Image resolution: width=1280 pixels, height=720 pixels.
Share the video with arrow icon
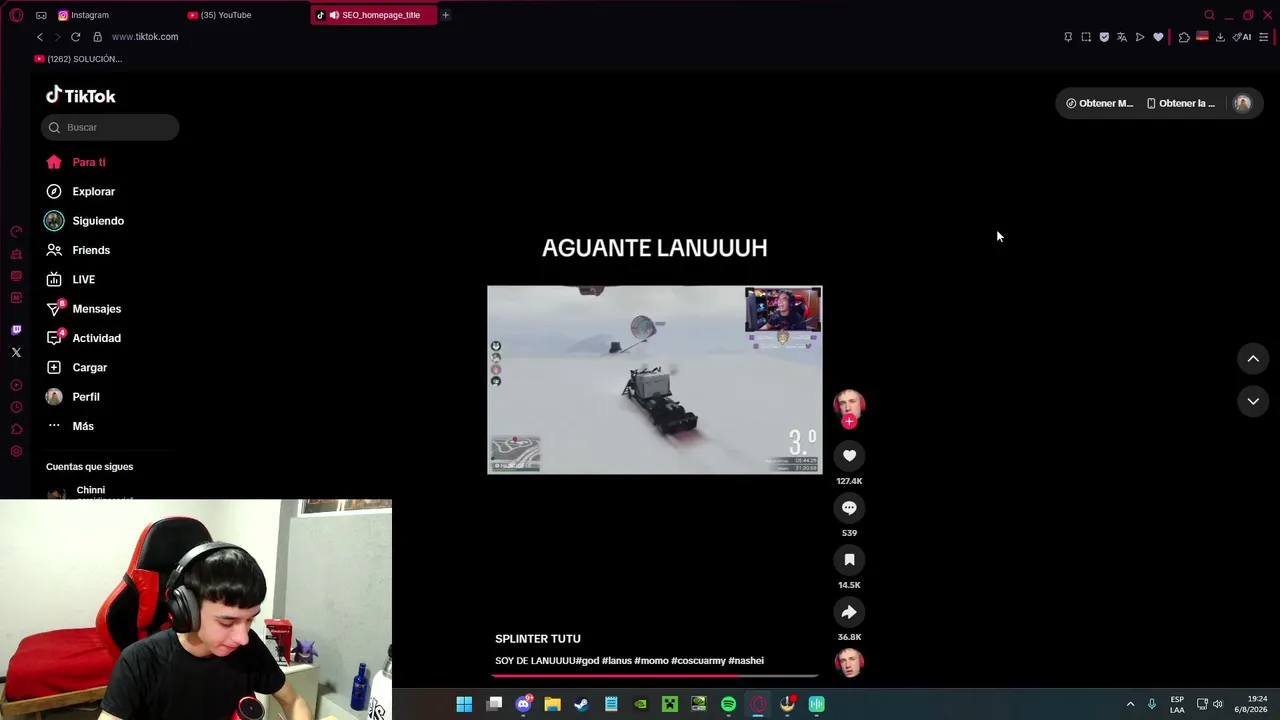point(849,612)
